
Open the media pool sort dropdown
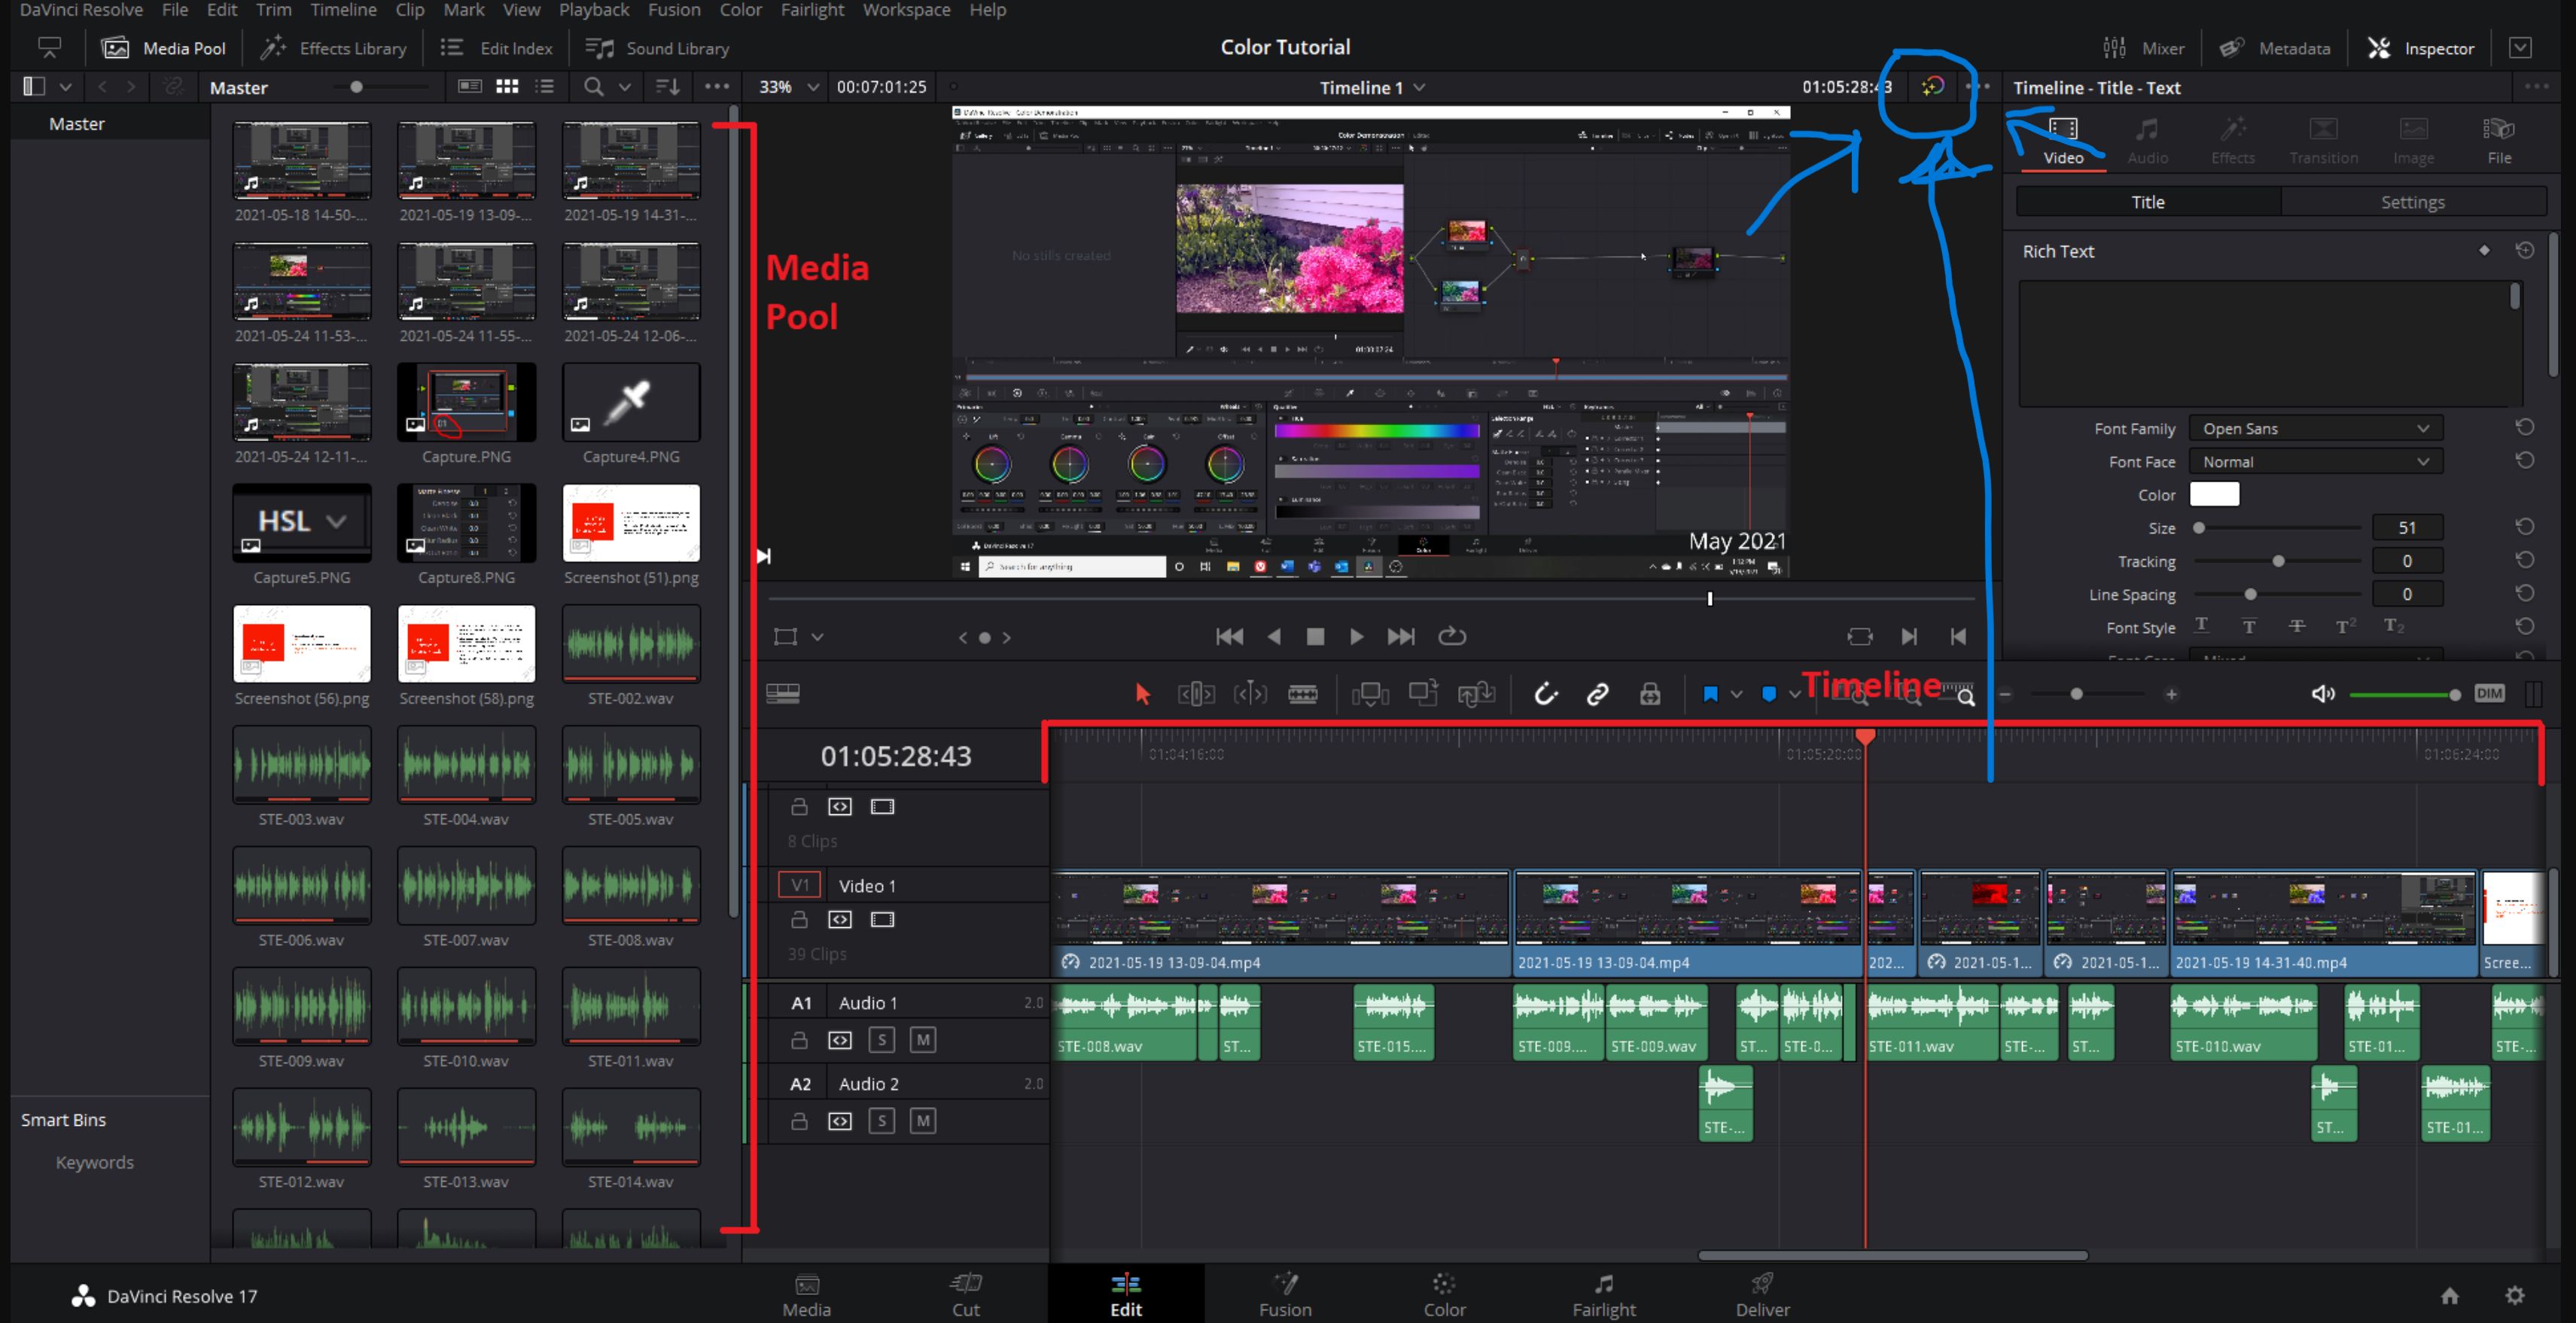(667, 87)
